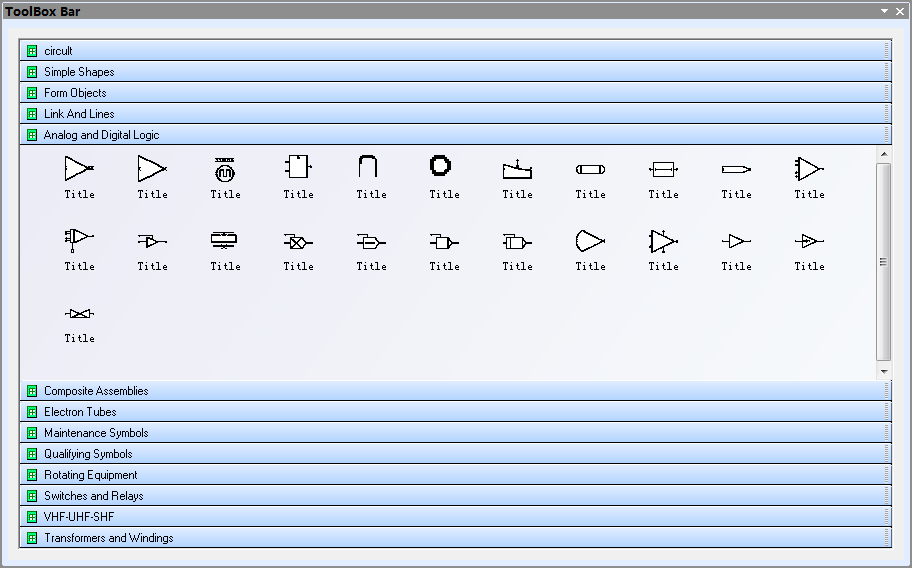Screen dimensions: 912x568
Task: Choose the rectangular block with pins symbol
Action: [298, 168]
